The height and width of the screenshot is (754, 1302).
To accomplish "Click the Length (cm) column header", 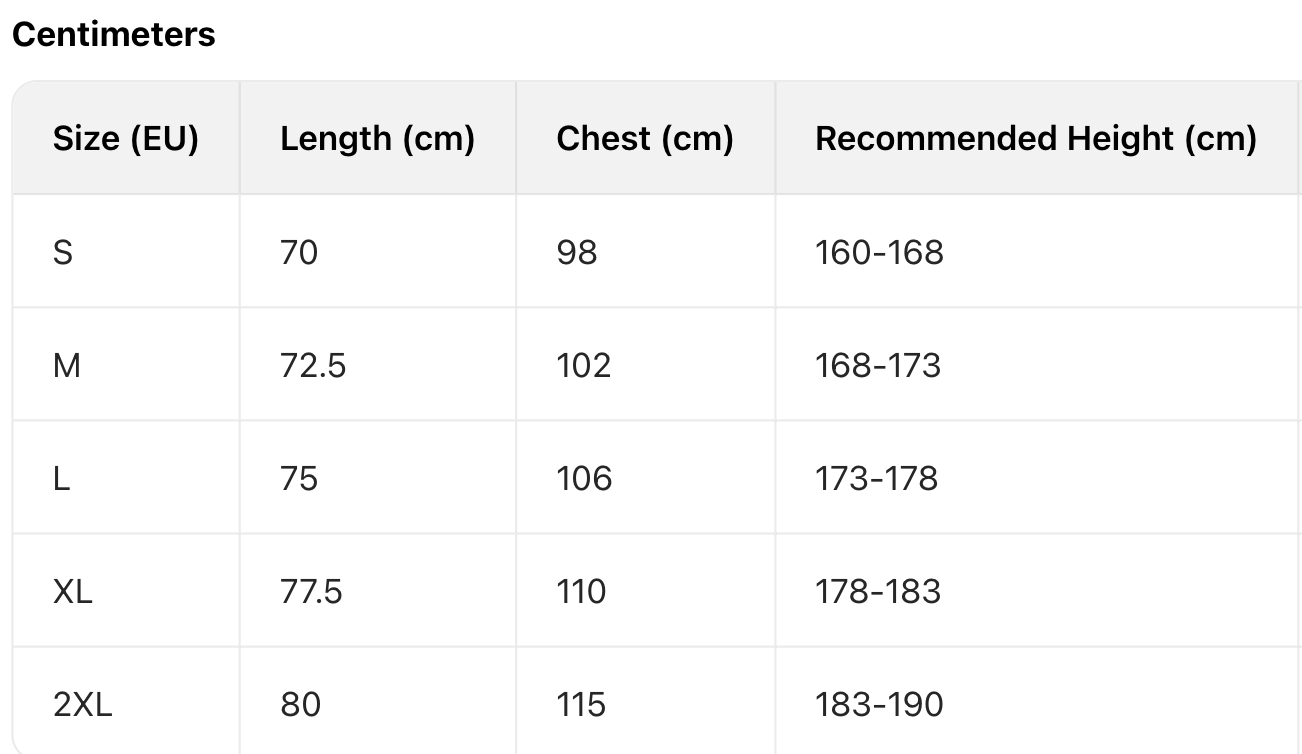I will coord(377,138).
